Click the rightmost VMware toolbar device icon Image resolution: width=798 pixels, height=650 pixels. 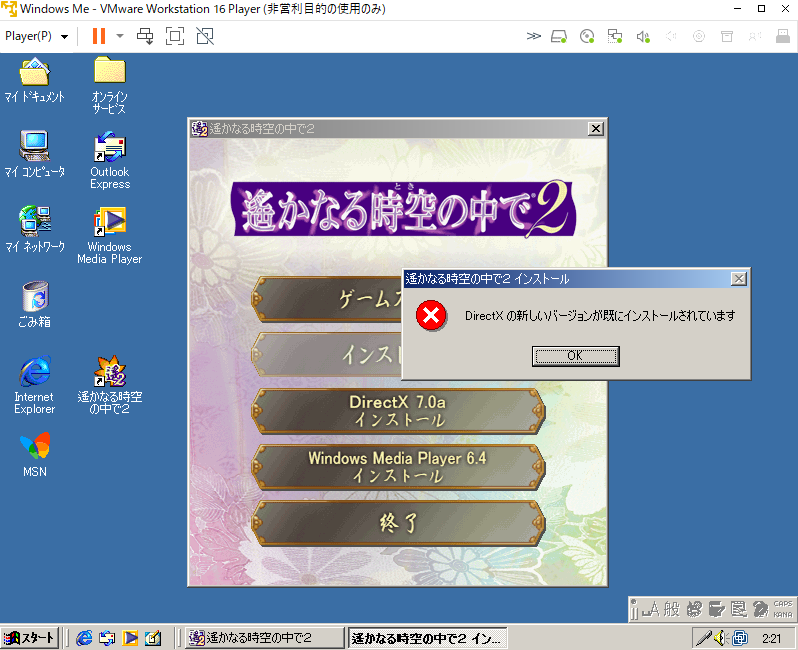pos(783,36)
